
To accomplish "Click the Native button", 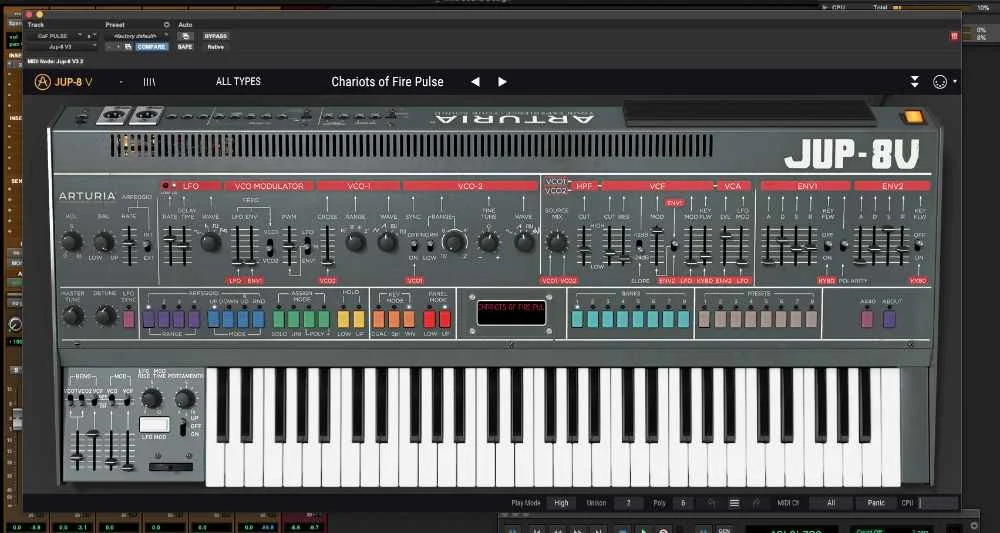I will coord(216,47).
